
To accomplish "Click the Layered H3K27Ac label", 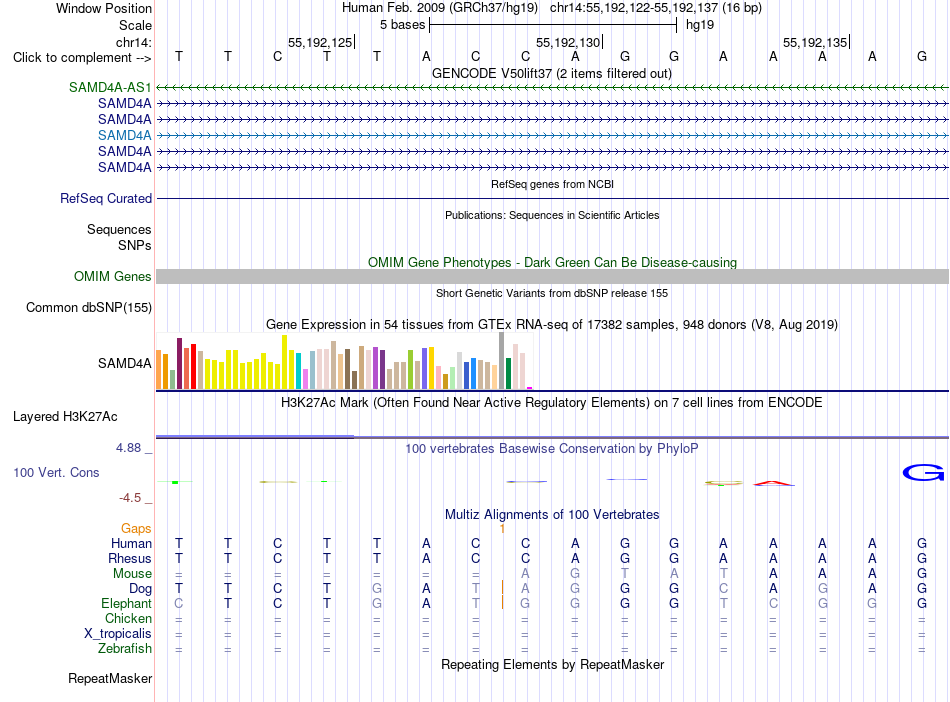I will [65, 416].
